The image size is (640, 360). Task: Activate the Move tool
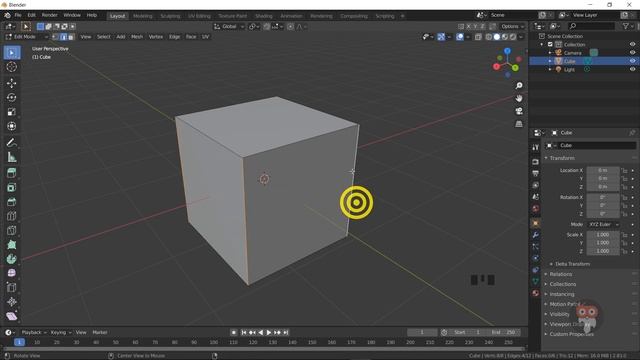tap(12, 83)
